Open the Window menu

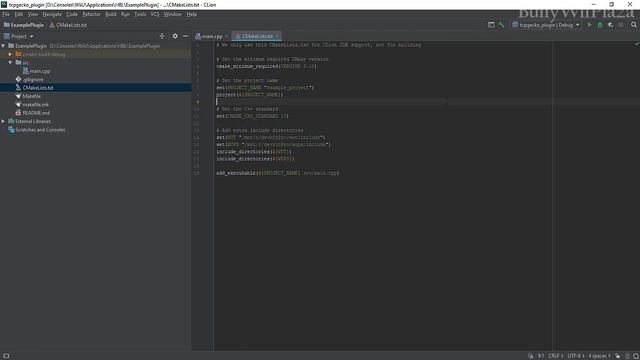click(172, 14)
